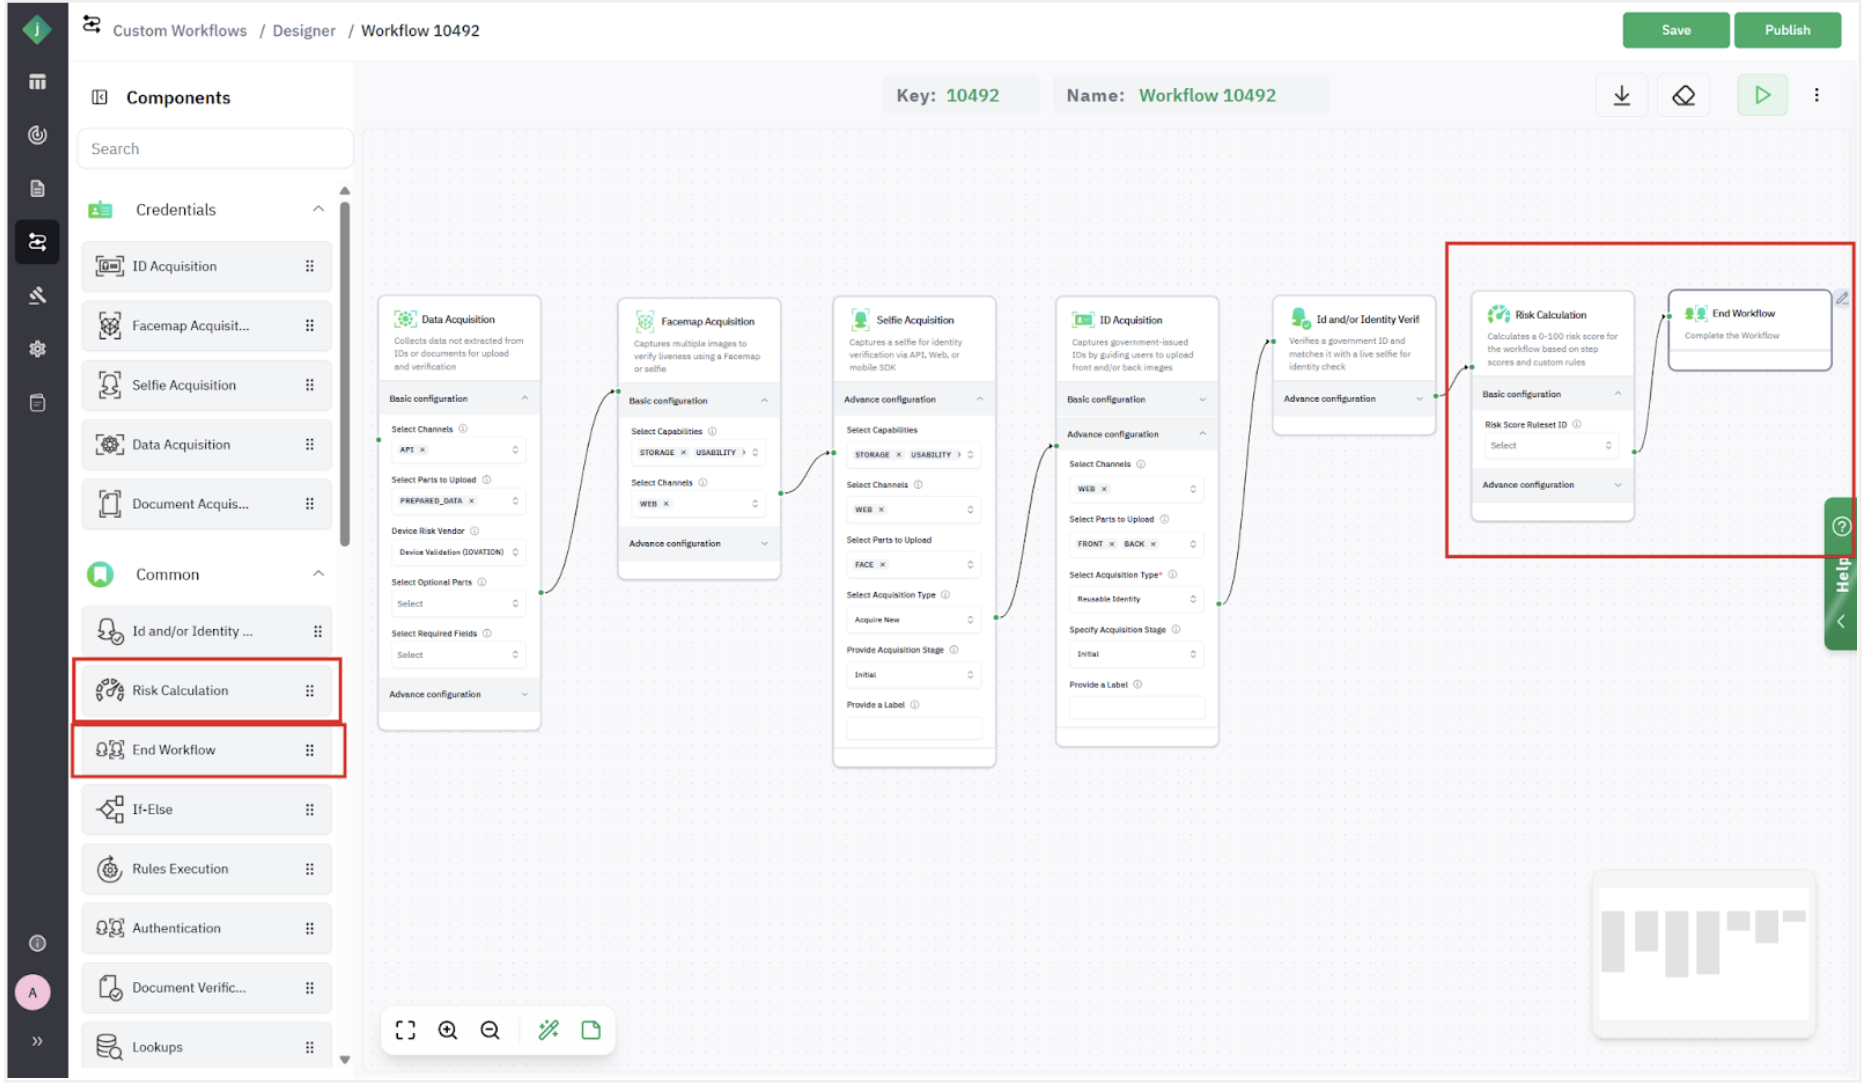Click the fit-to-screen icon
The width and height of the screenshot is (1862, 1088).
[x=405, y=1030]
